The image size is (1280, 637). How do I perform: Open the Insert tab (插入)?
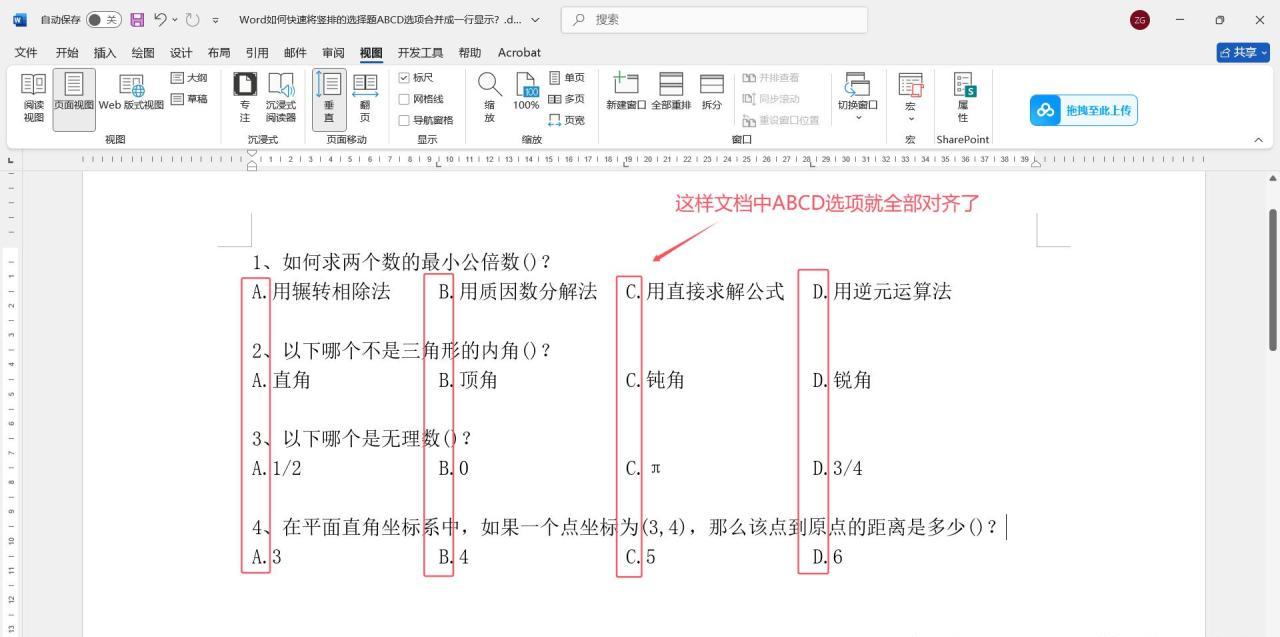[x=105, y=53]
